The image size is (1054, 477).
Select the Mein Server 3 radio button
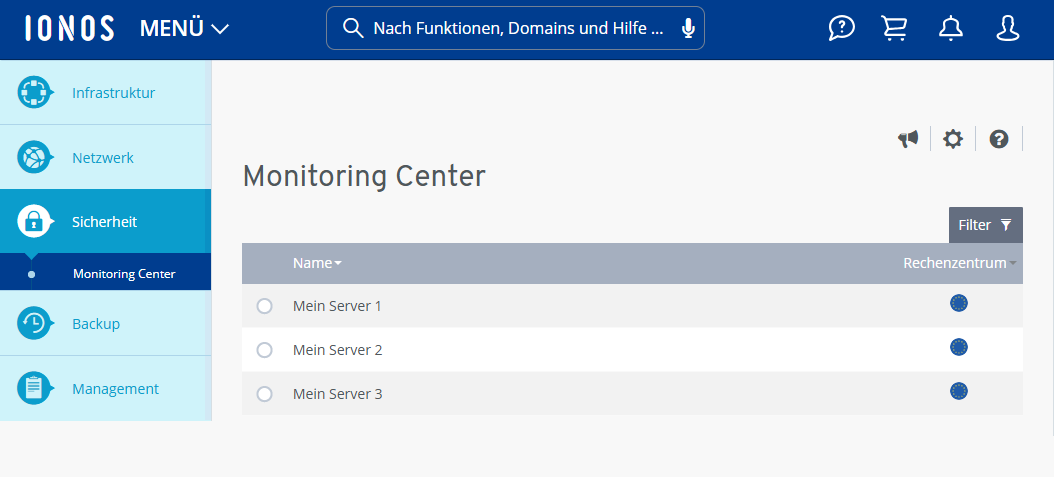pos(265,394)
